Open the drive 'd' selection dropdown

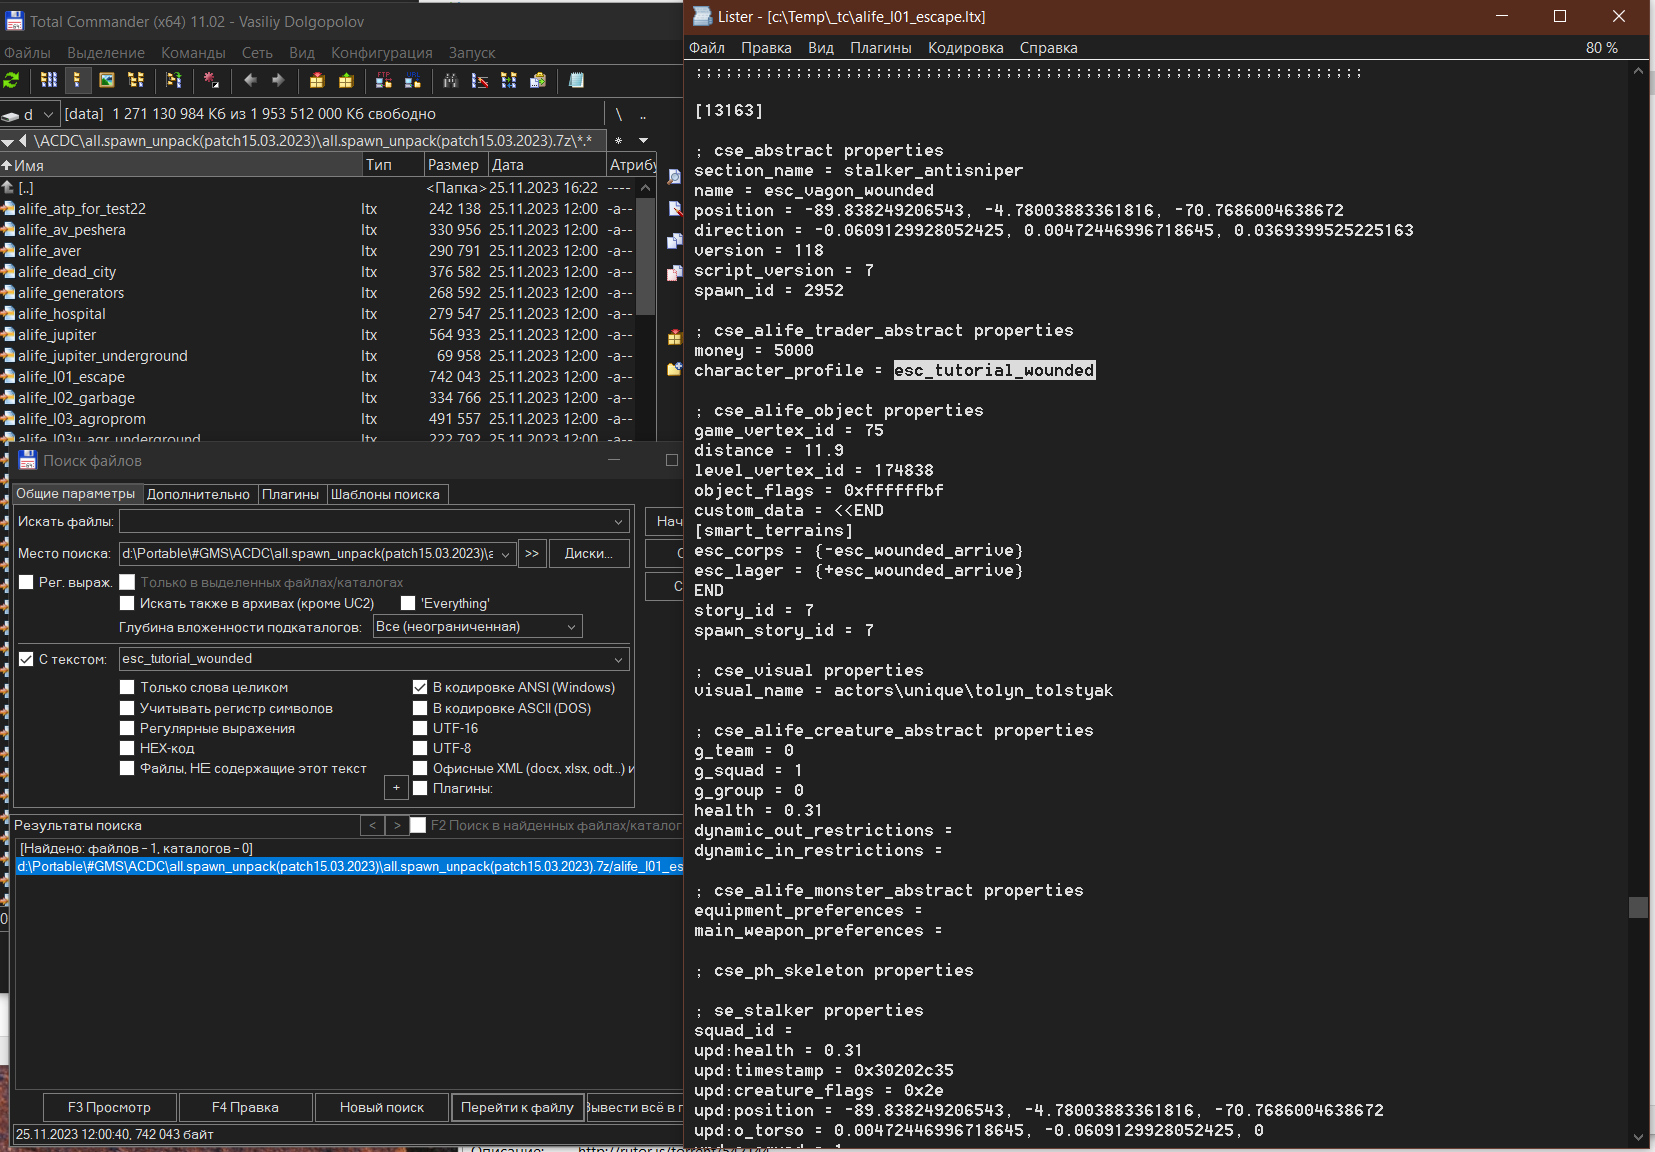[47, 114]
